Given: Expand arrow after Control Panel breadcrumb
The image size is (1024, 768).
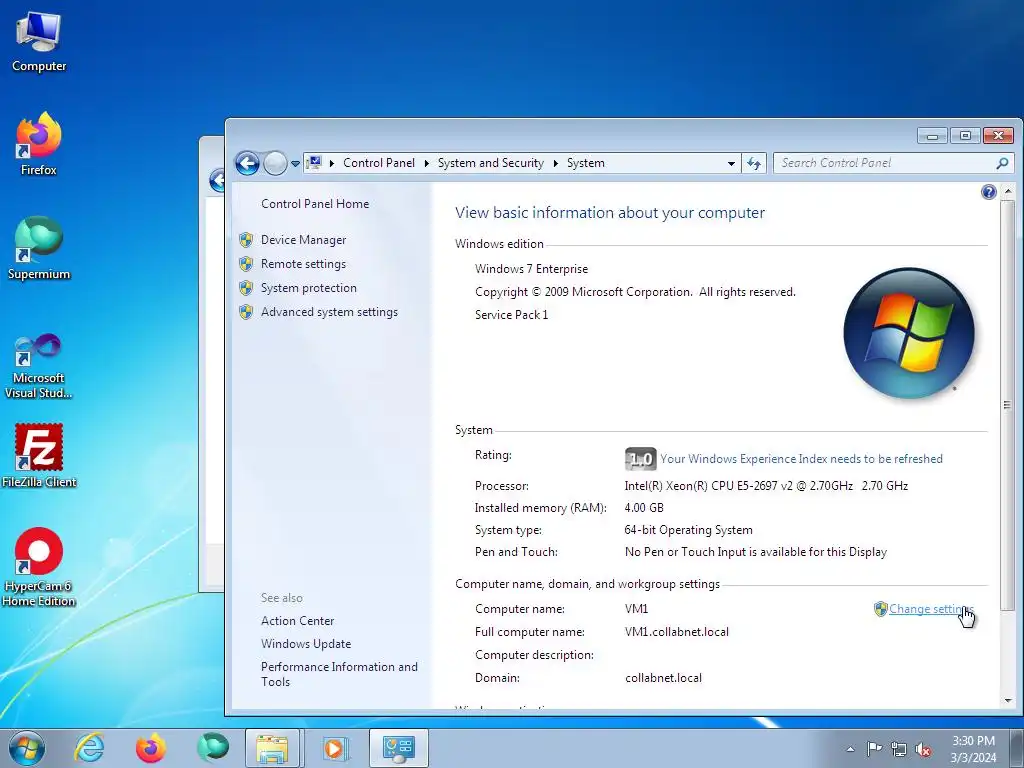Looking at the screenshot, I should pyautogui.click(x=426, y=163).
